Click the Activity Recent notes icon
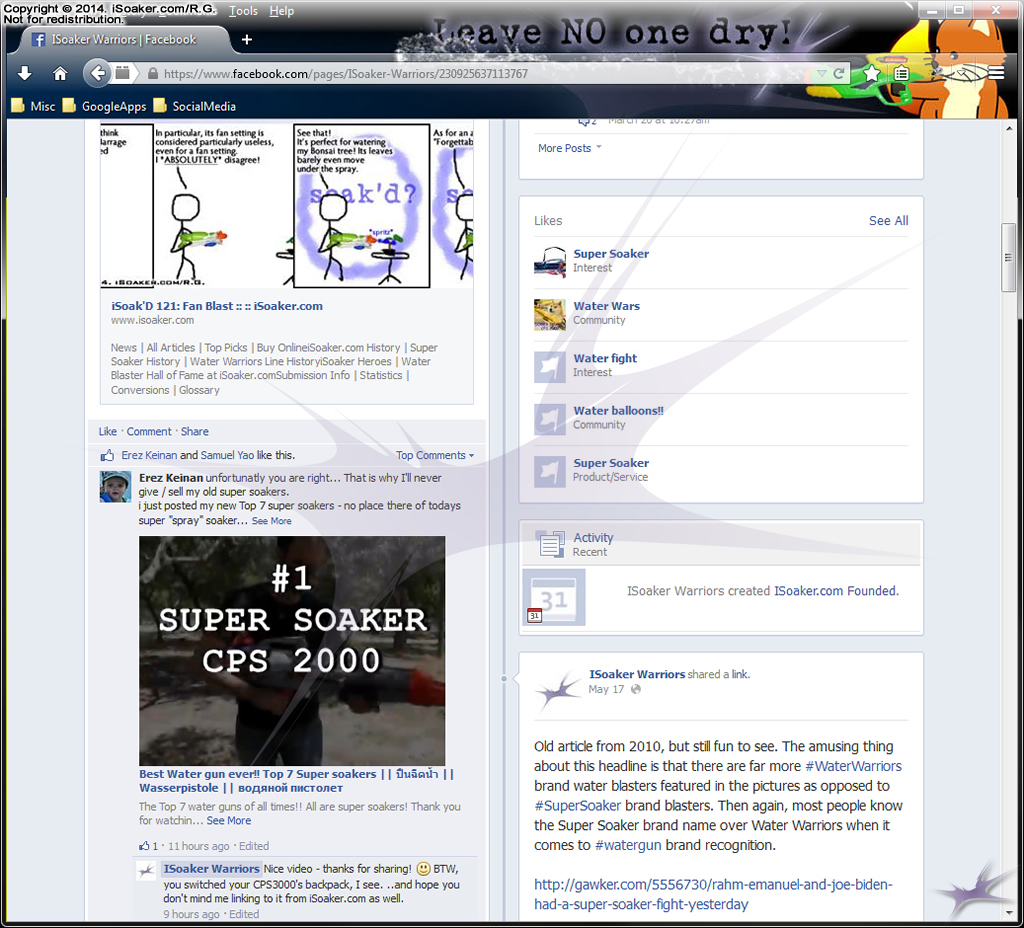This screenshot has width=1024, height=928. 551,543
